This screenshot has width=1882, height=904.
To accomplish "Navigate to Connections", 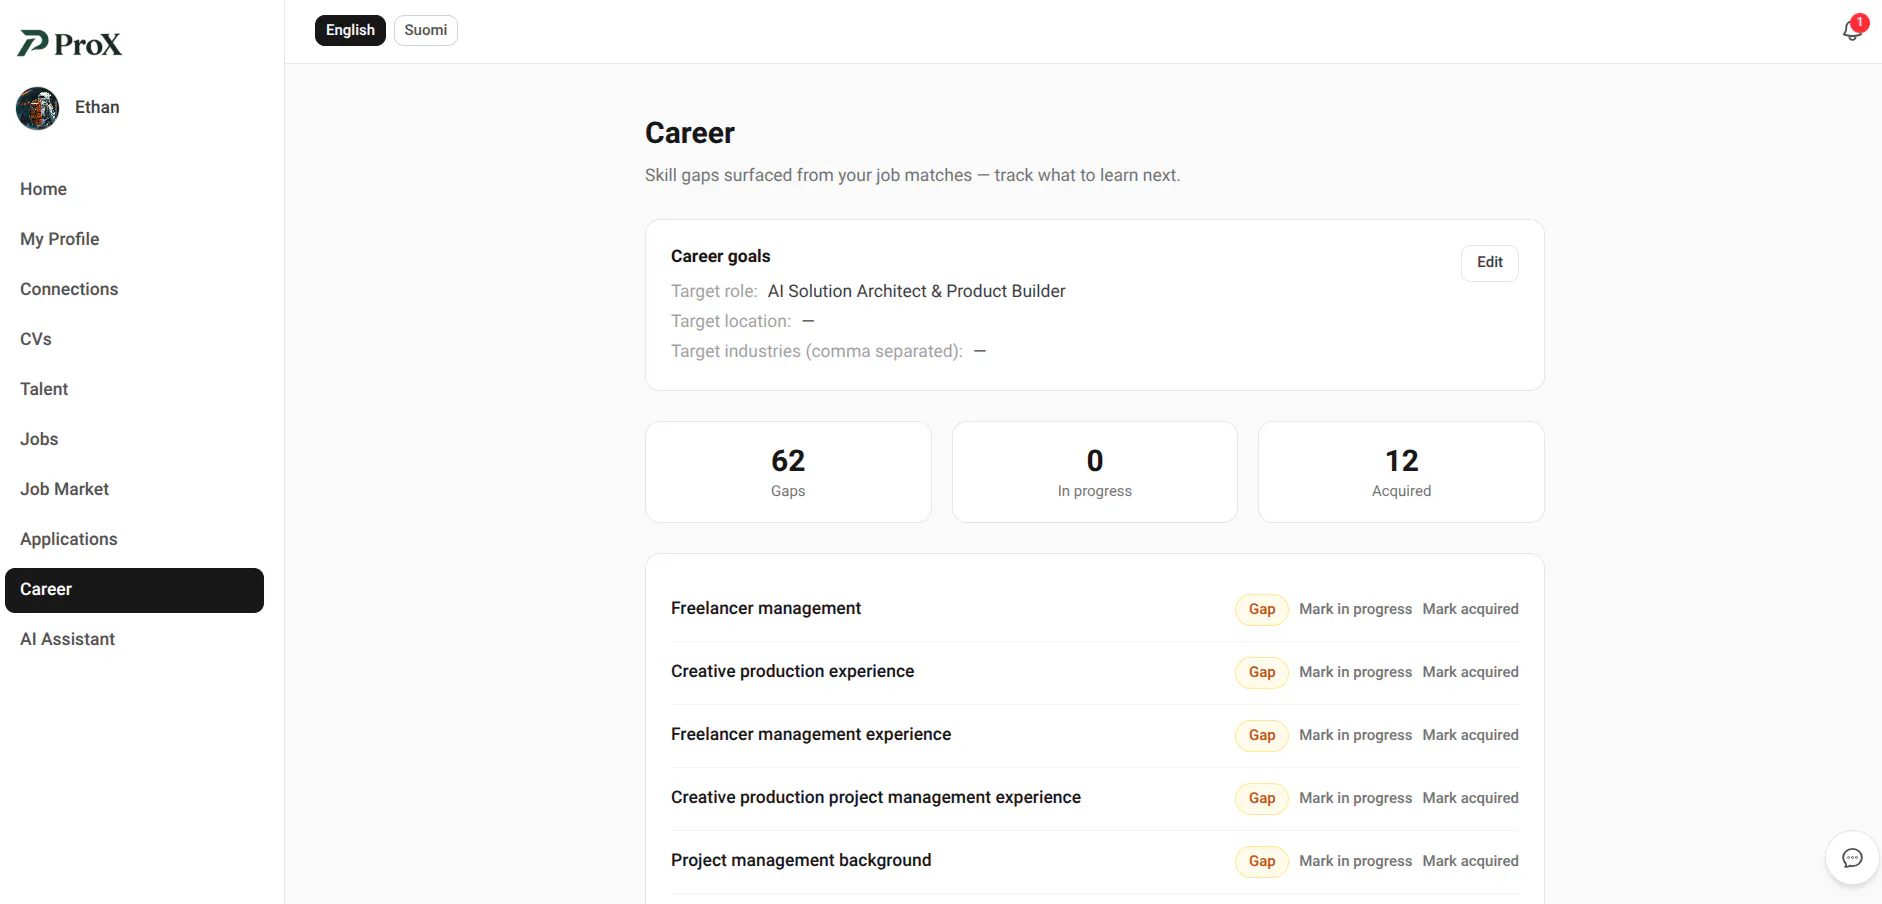I will tap(134, 289).
